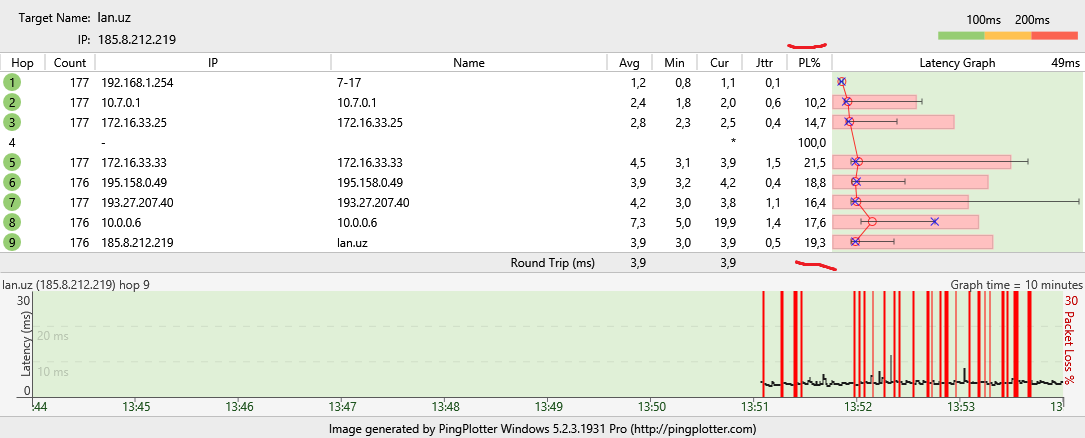Select final hop 9 circle icon
This screenshot has width=1085, height=438.
tap(12, 242)
